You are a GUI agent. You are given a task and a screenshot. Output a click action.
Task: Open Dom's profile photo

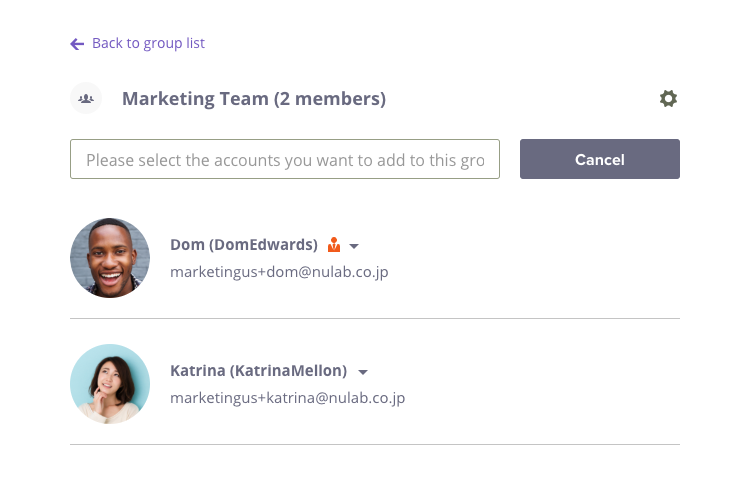point(110,258)
